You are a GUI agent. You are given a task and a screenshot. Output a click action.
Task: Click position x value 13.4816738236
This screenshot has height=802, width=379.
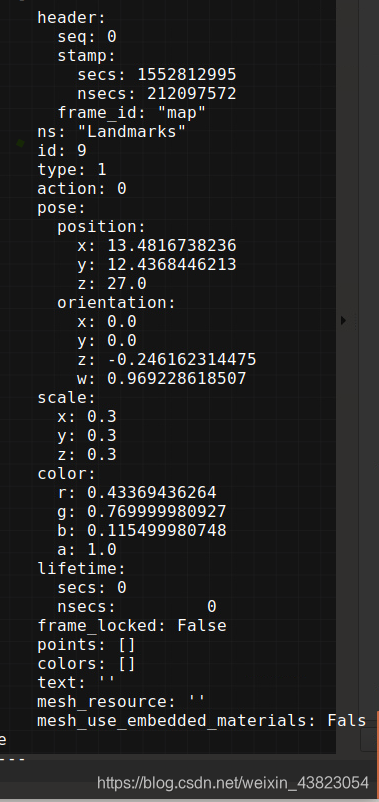(172, 246)
